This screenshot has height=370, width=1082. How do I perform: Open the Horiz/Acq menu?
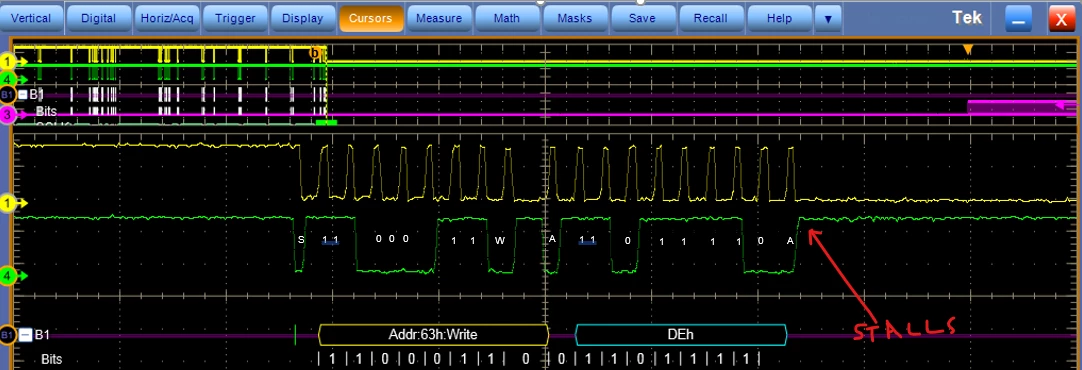pyautogui.click(x=167, y=19)
